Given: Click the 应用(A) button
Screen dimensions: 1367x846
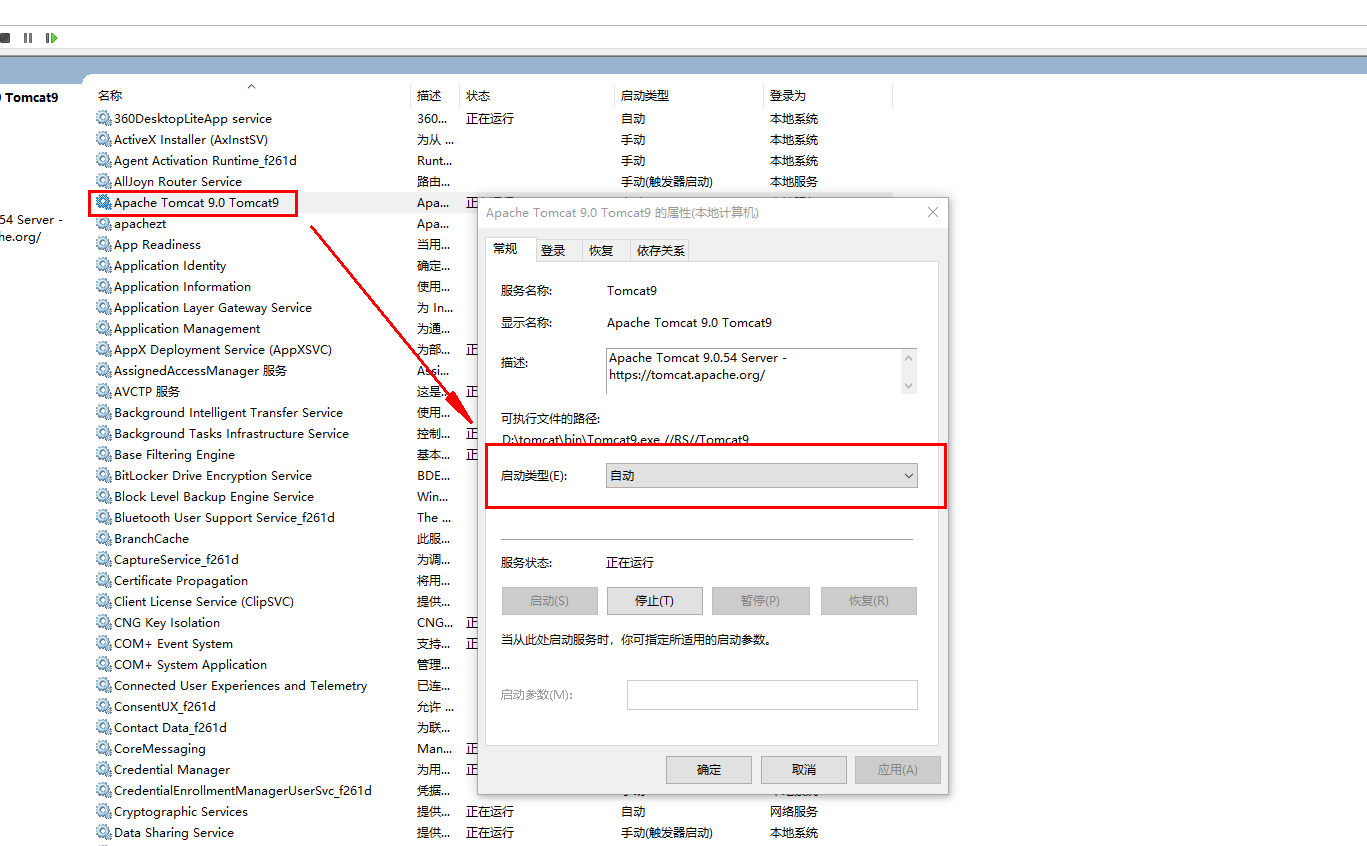Looking at the screenshot, I should pos(898,769).
